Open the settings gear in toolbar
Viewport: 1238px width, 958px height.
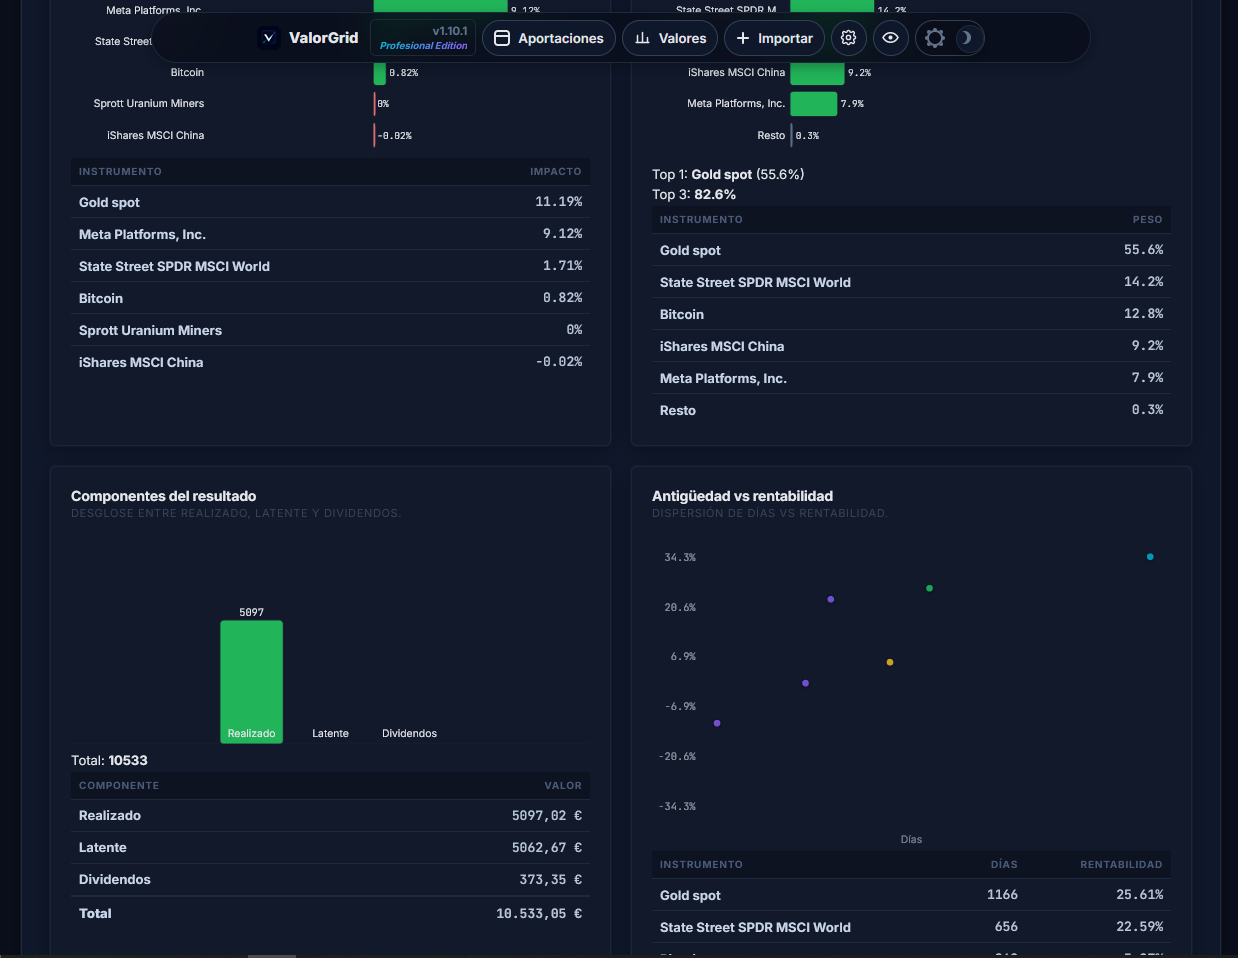(848, 38)
